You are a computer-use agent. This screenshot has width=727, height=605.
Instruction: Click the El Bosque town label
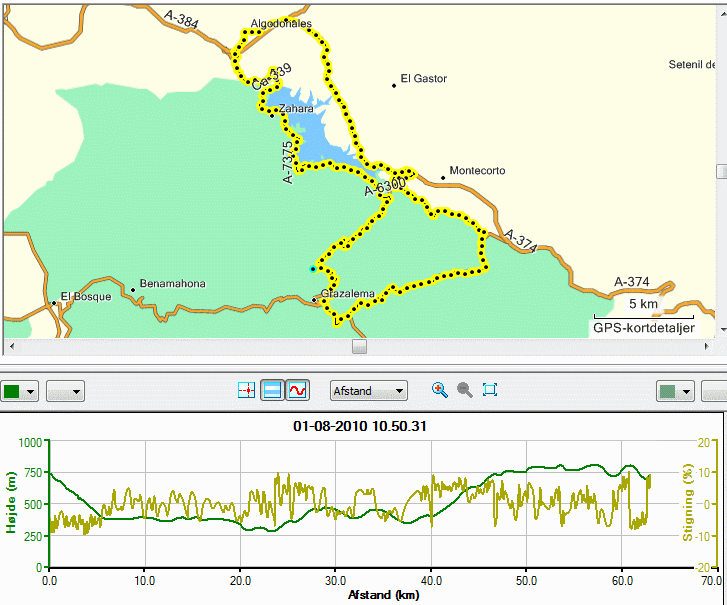pyautogui.click(x=86, y=297)
